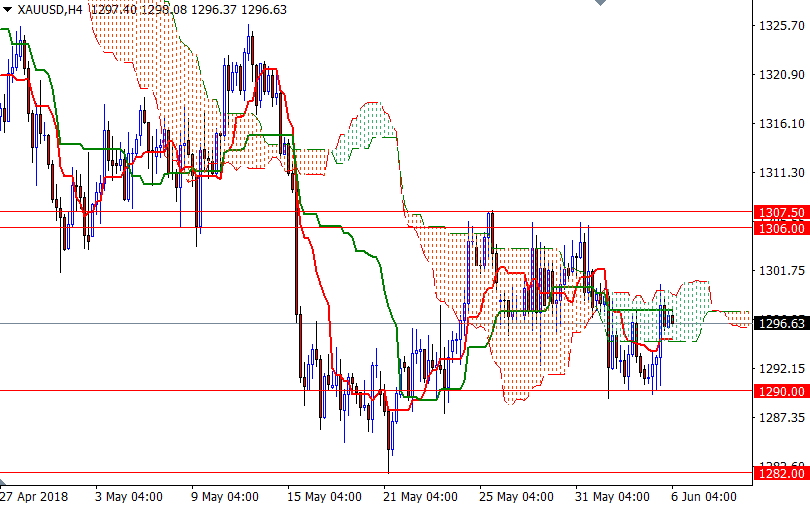Viewport: 810px width, 505px height.
Task: Click the 1311.30 price scale value
Action: pyautogui.click(x=782, y=173)
